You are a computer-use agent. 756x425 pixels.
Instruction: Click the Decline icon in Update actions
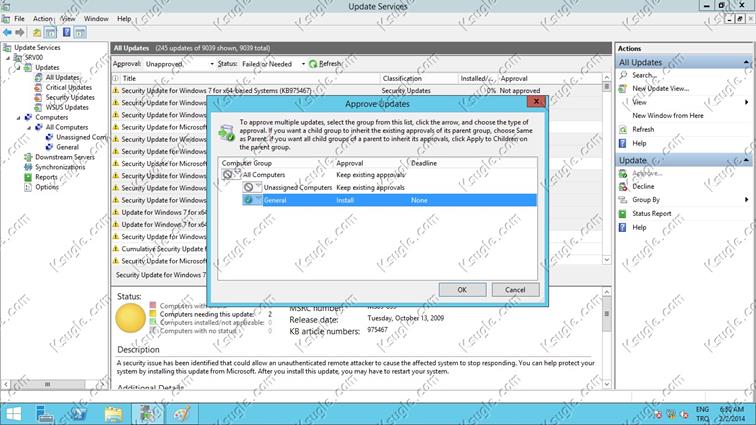[x=623, y=187]
